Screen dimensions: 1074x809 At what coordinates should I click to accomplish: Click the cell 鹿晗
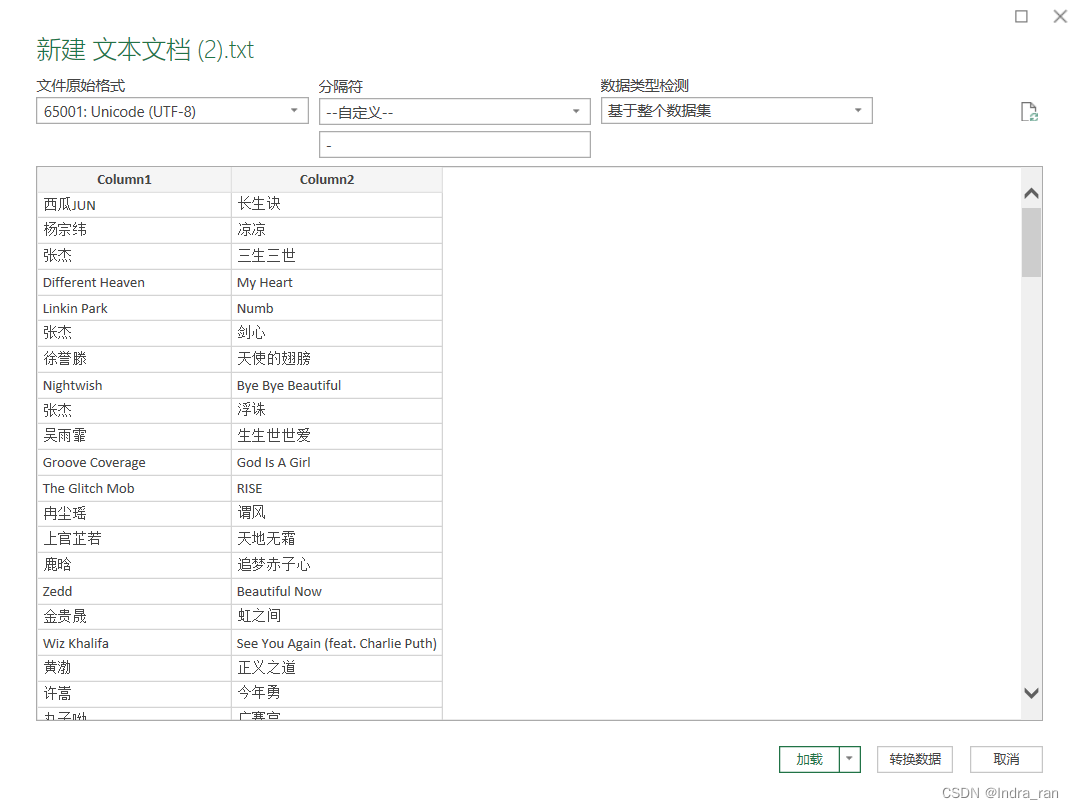(134, 565)
